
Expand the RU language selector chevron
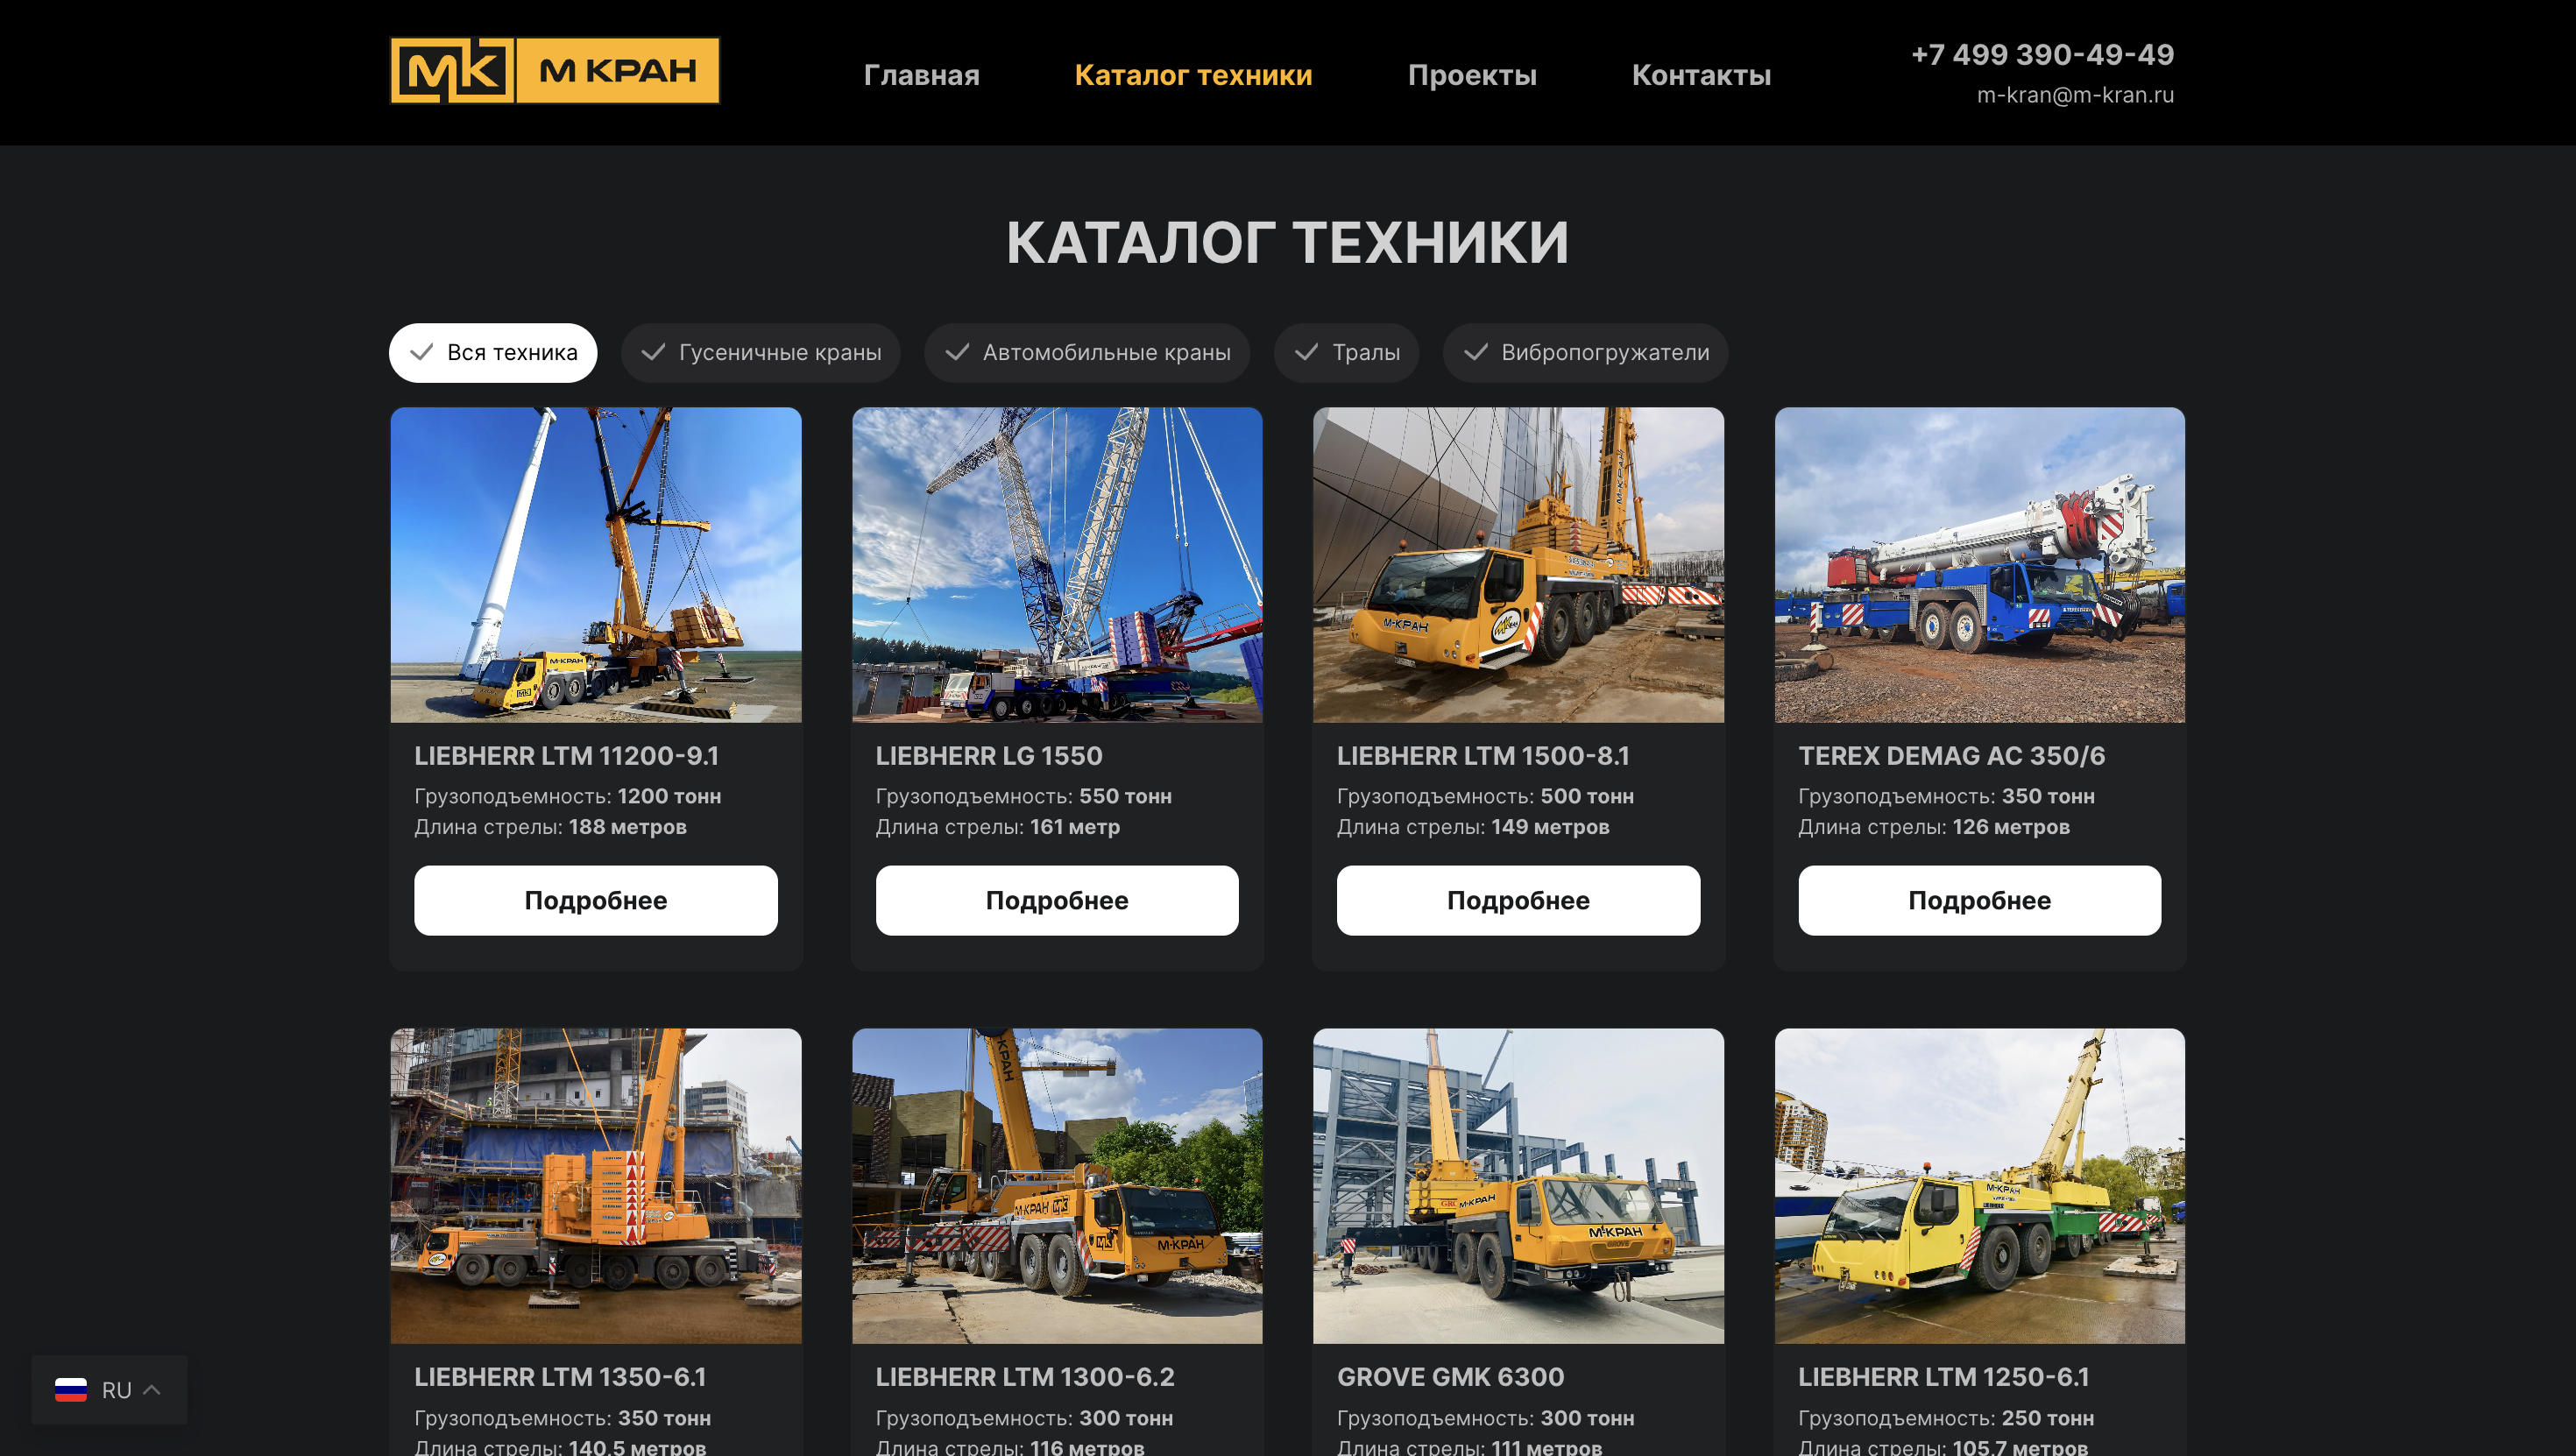(152, 1389)
